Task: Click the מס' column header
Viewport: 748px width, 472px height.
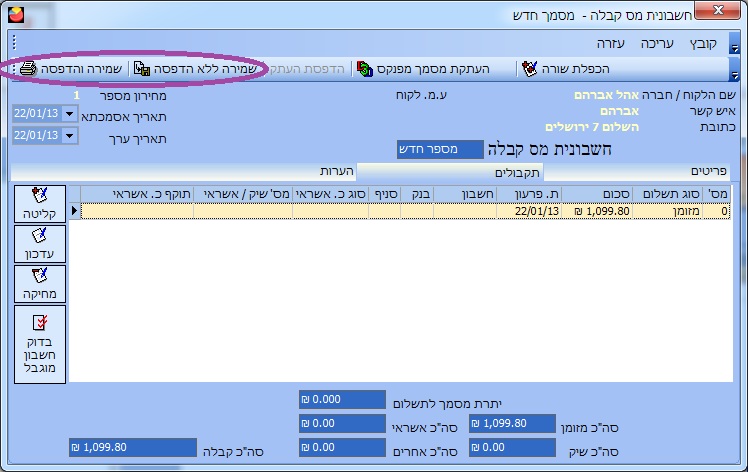Action: (716, 194)
